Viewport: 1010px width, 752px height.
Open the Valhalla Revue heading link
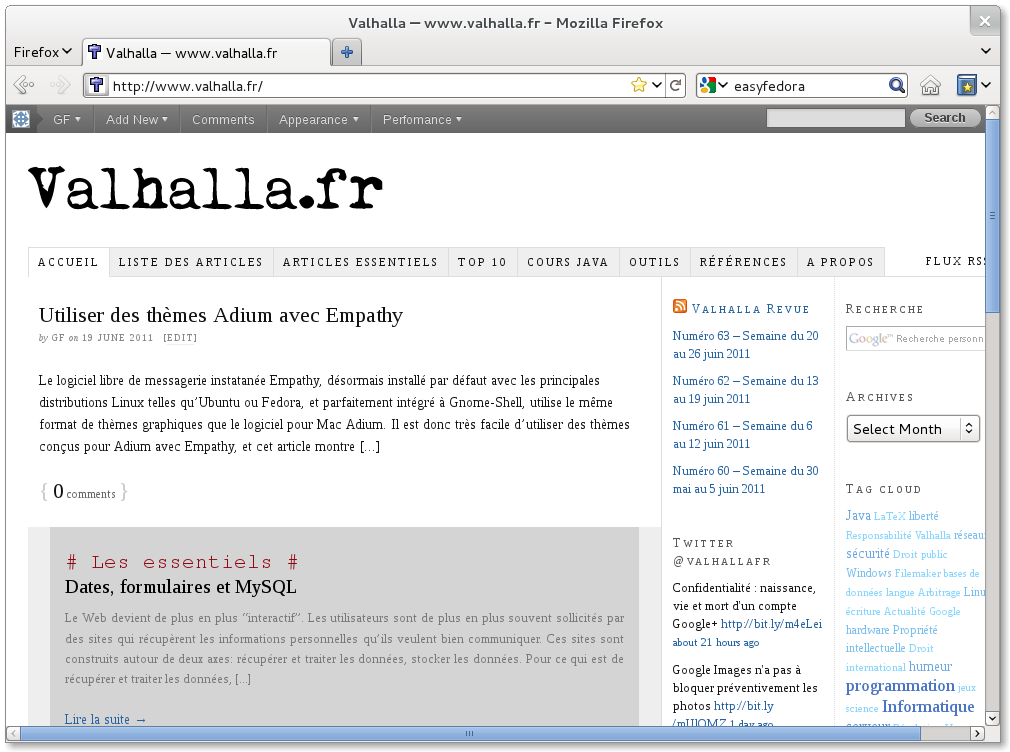(x=750, y=309)
